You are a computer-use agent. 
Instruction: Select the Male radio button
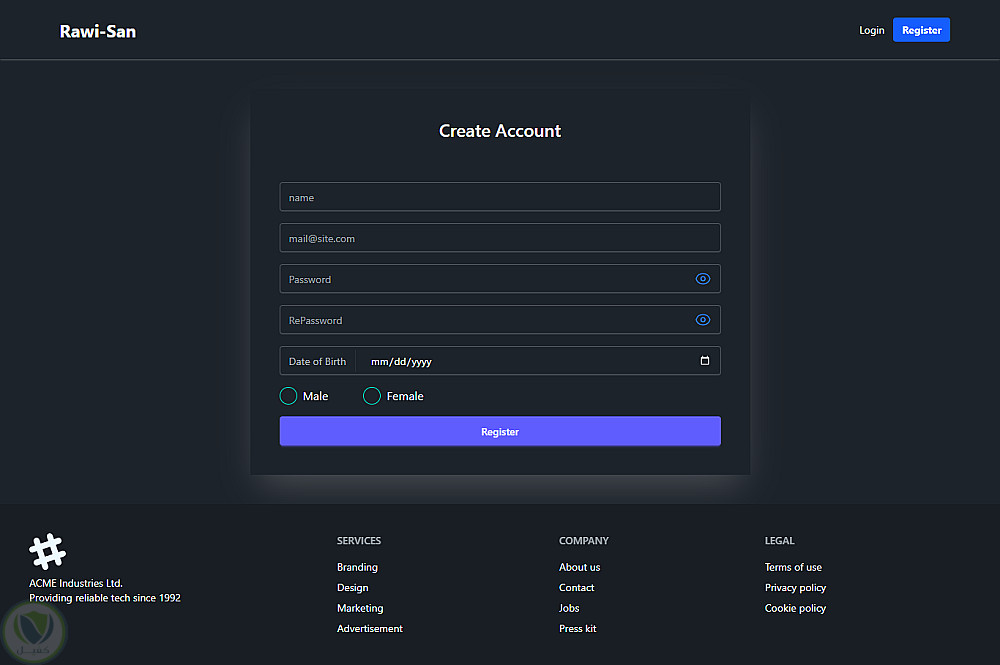coord(288,396)
